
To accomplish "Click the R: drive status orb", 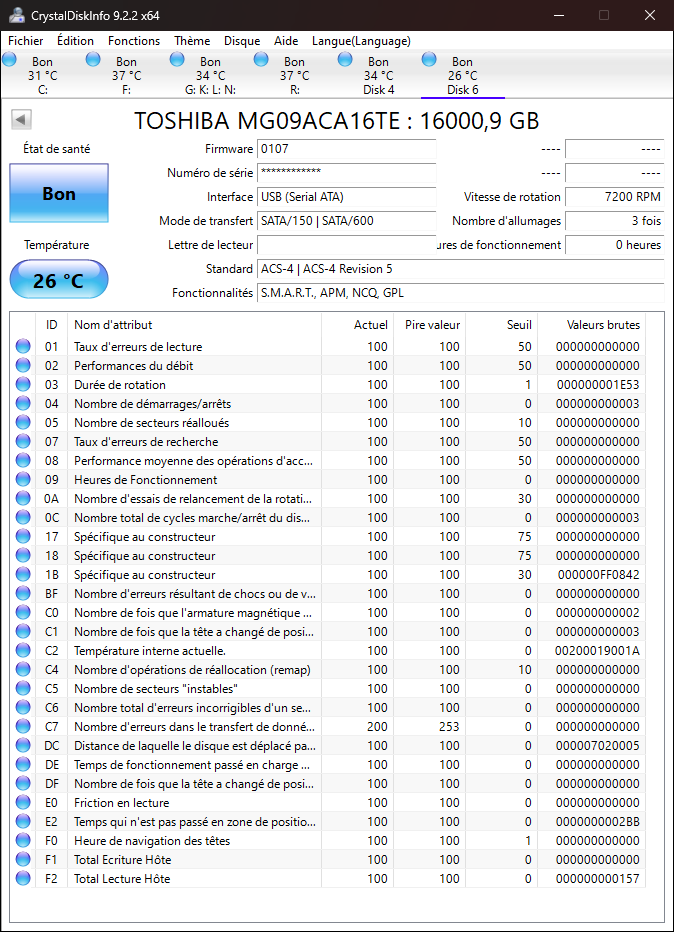I will click(261, 60).
